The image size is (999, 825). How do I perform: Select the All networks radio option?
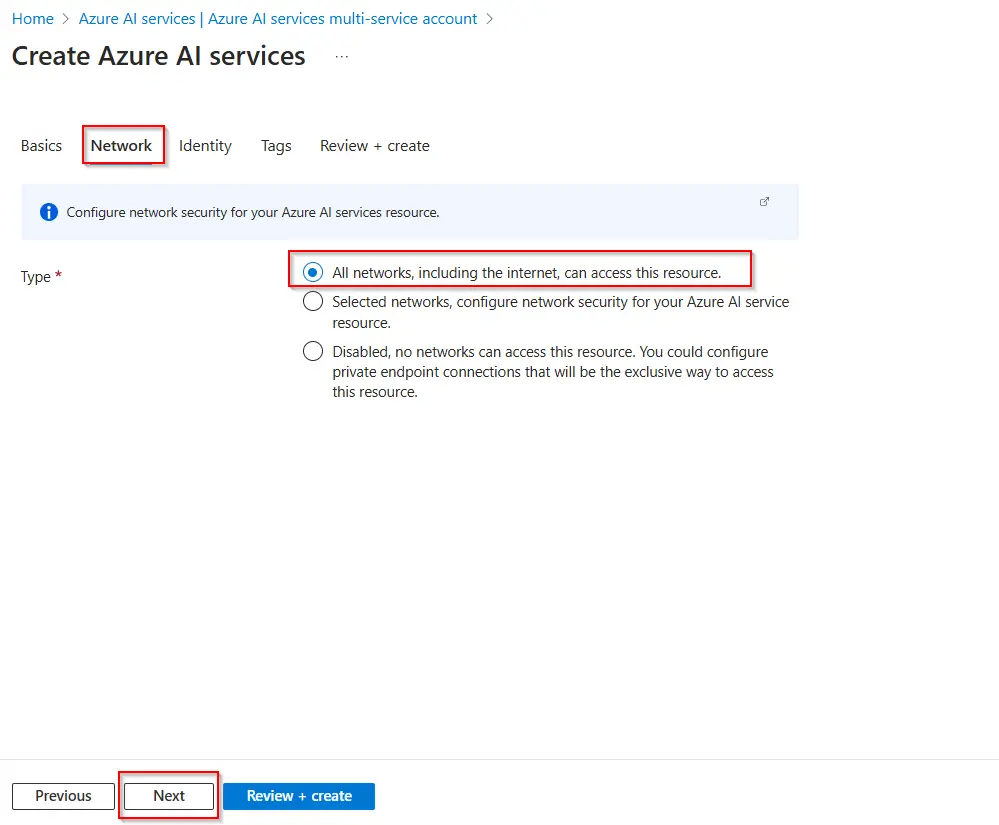tap(314, 273)
